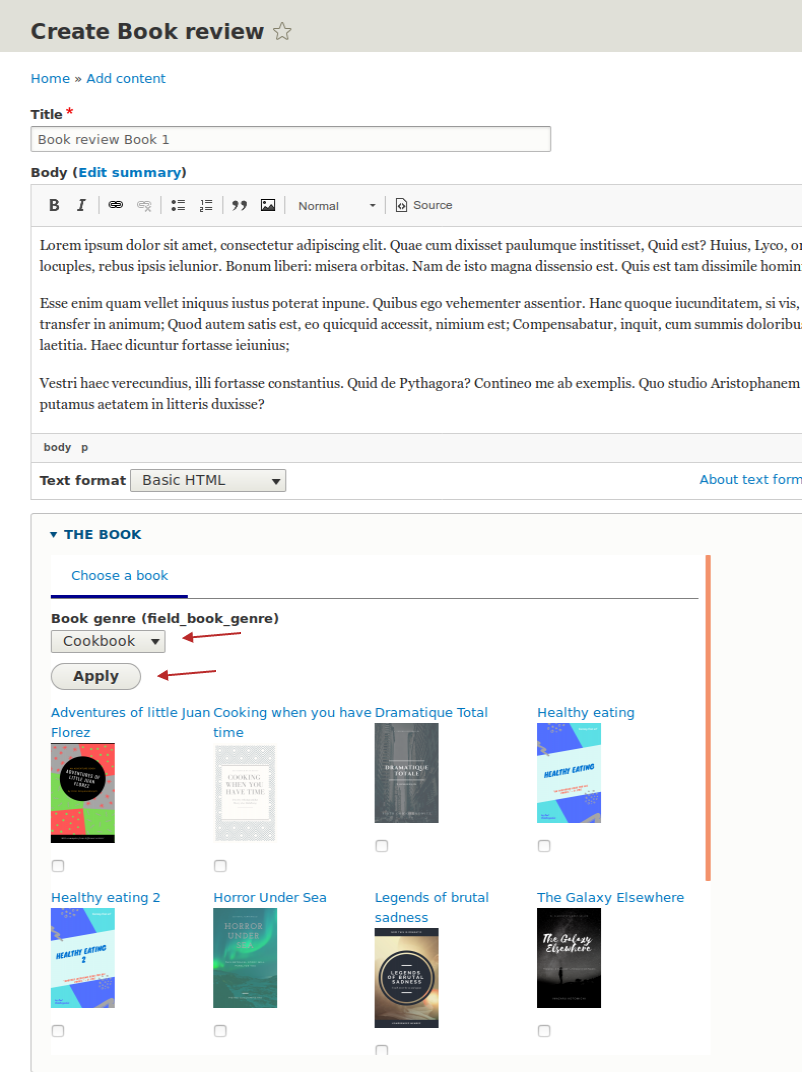802x1072 pixels.
Task: Click the unlink icon
Action: [x=144, y=205]
